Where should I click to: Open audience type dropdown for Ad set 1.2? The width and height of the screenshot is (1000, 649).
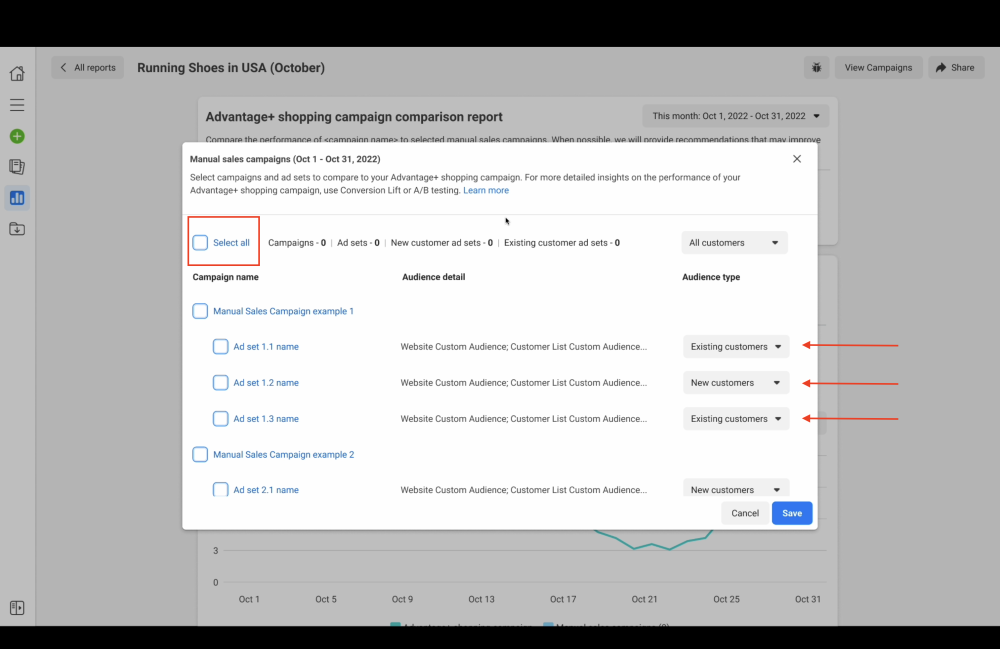point(736,383)
